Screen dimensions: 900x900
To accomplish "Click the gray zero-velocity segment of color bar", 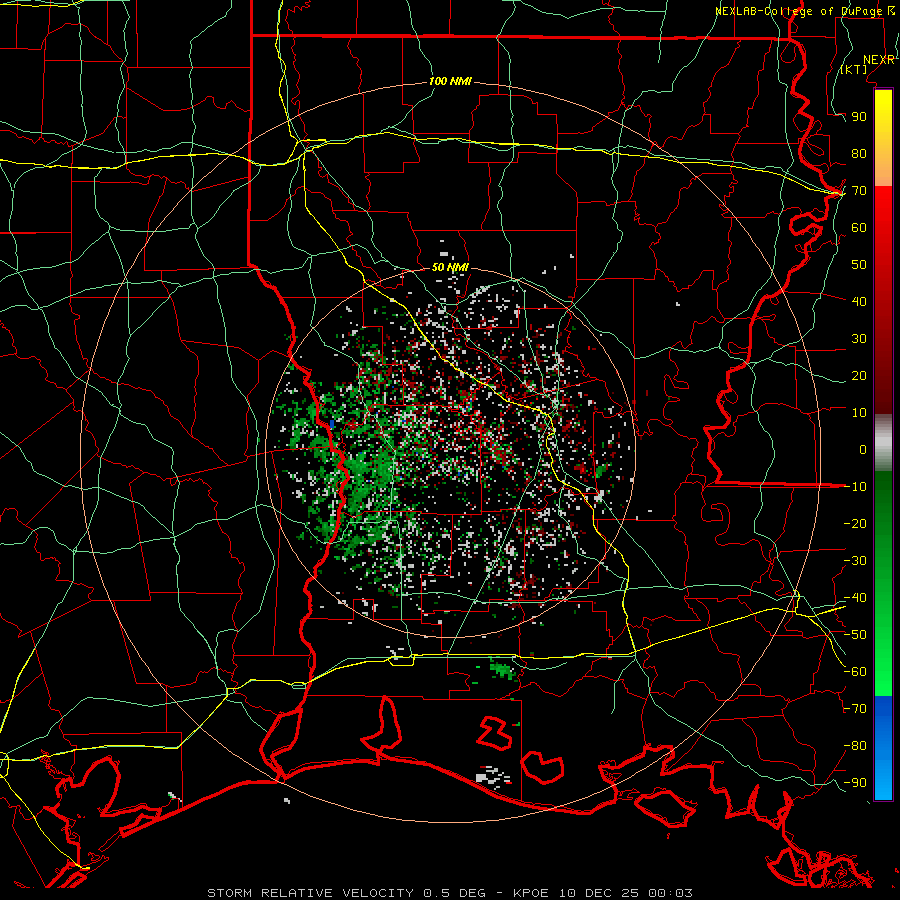I will pos(883,443).
